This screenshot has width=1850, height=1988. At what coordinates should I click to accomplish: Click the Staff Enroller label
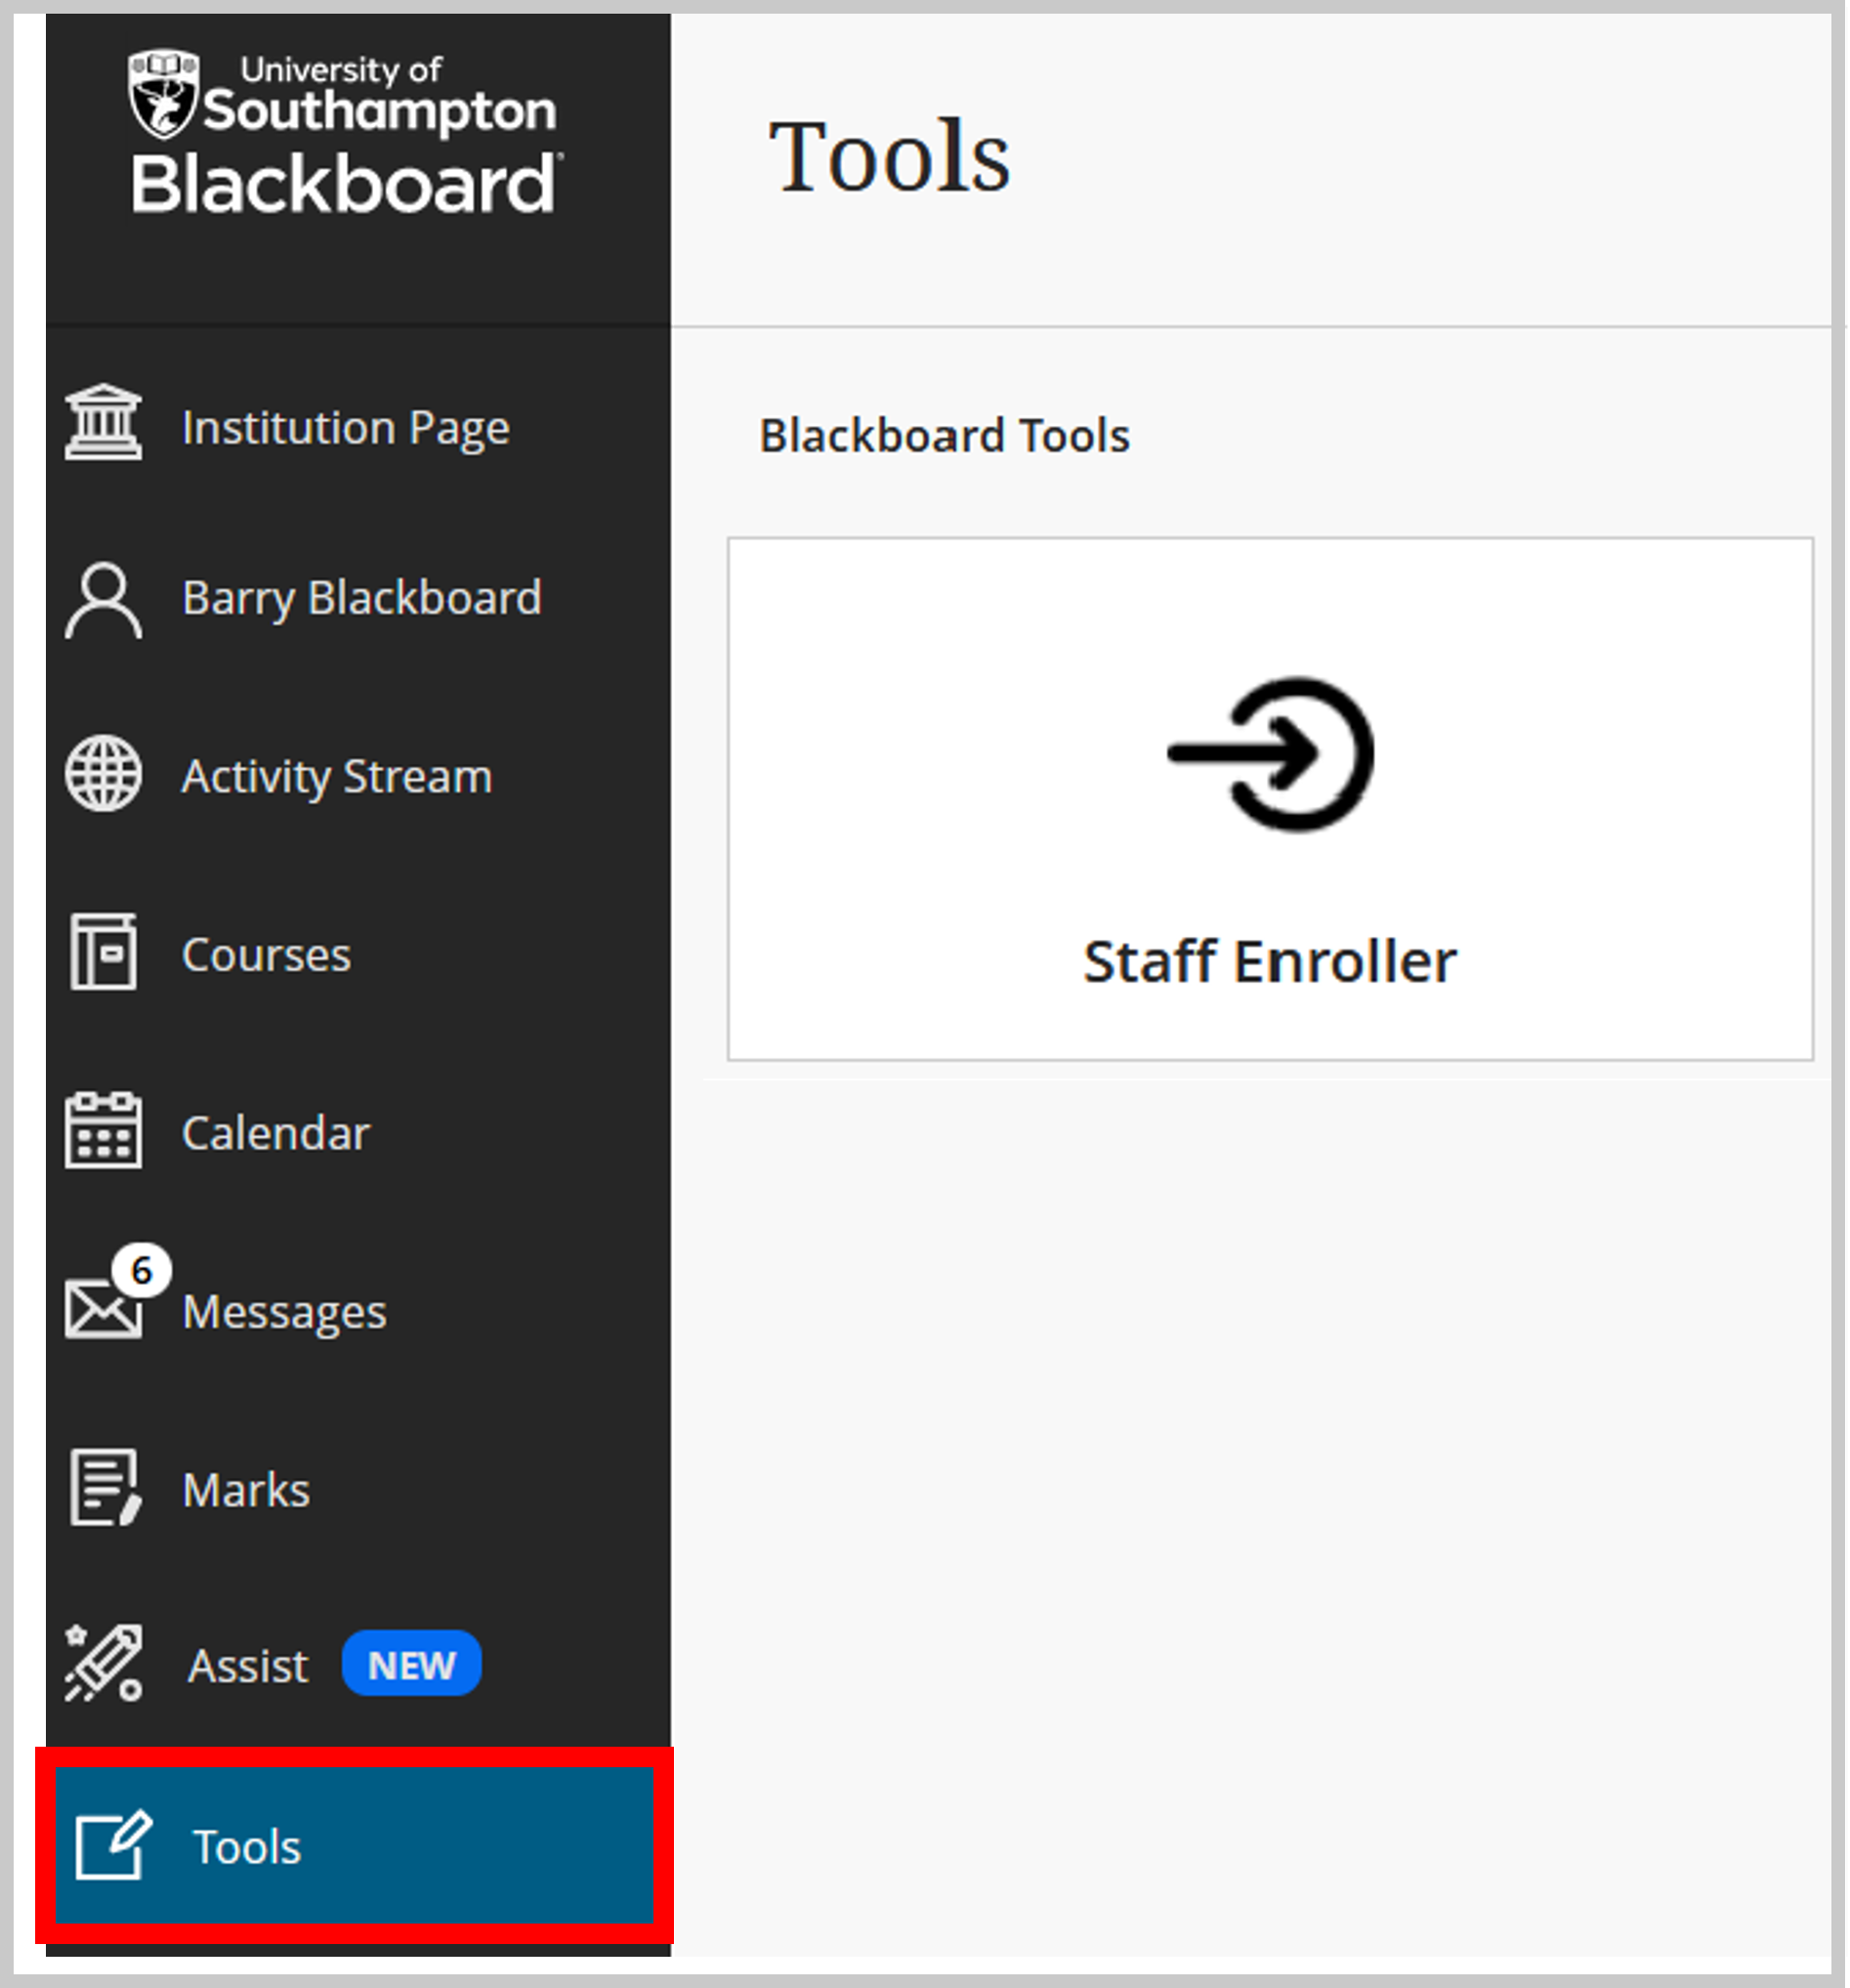click(x=1271, y=962)
